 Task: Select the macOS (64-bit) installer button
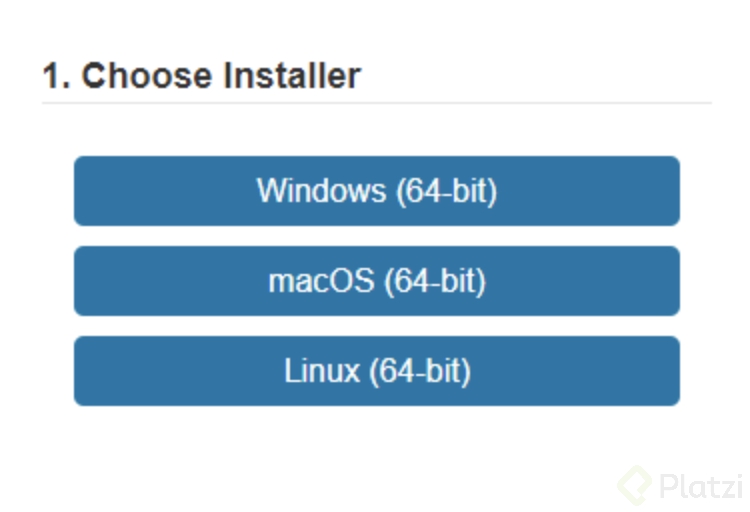tap(376, 281)
